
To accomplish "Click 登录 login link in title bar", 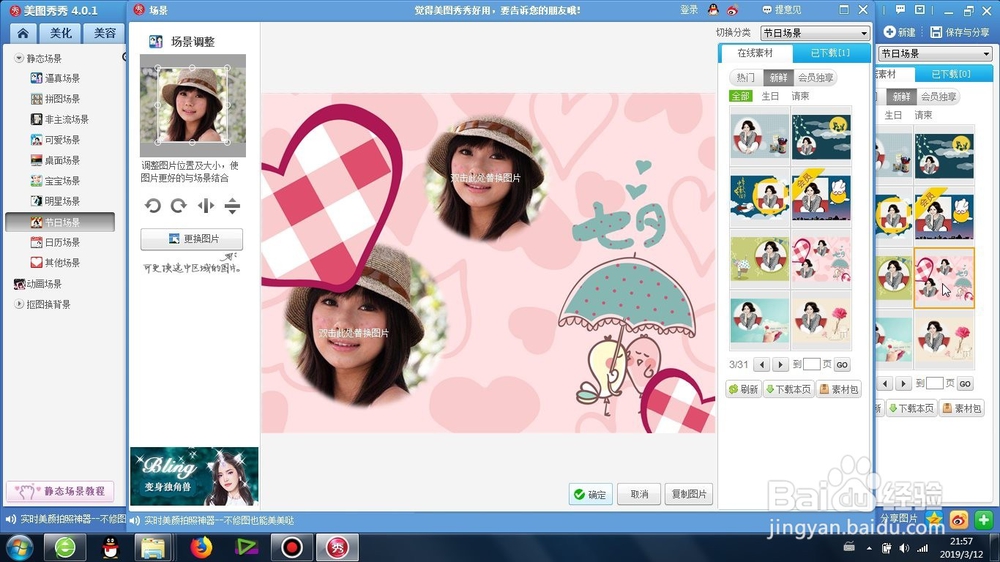I will click(689, 10).
